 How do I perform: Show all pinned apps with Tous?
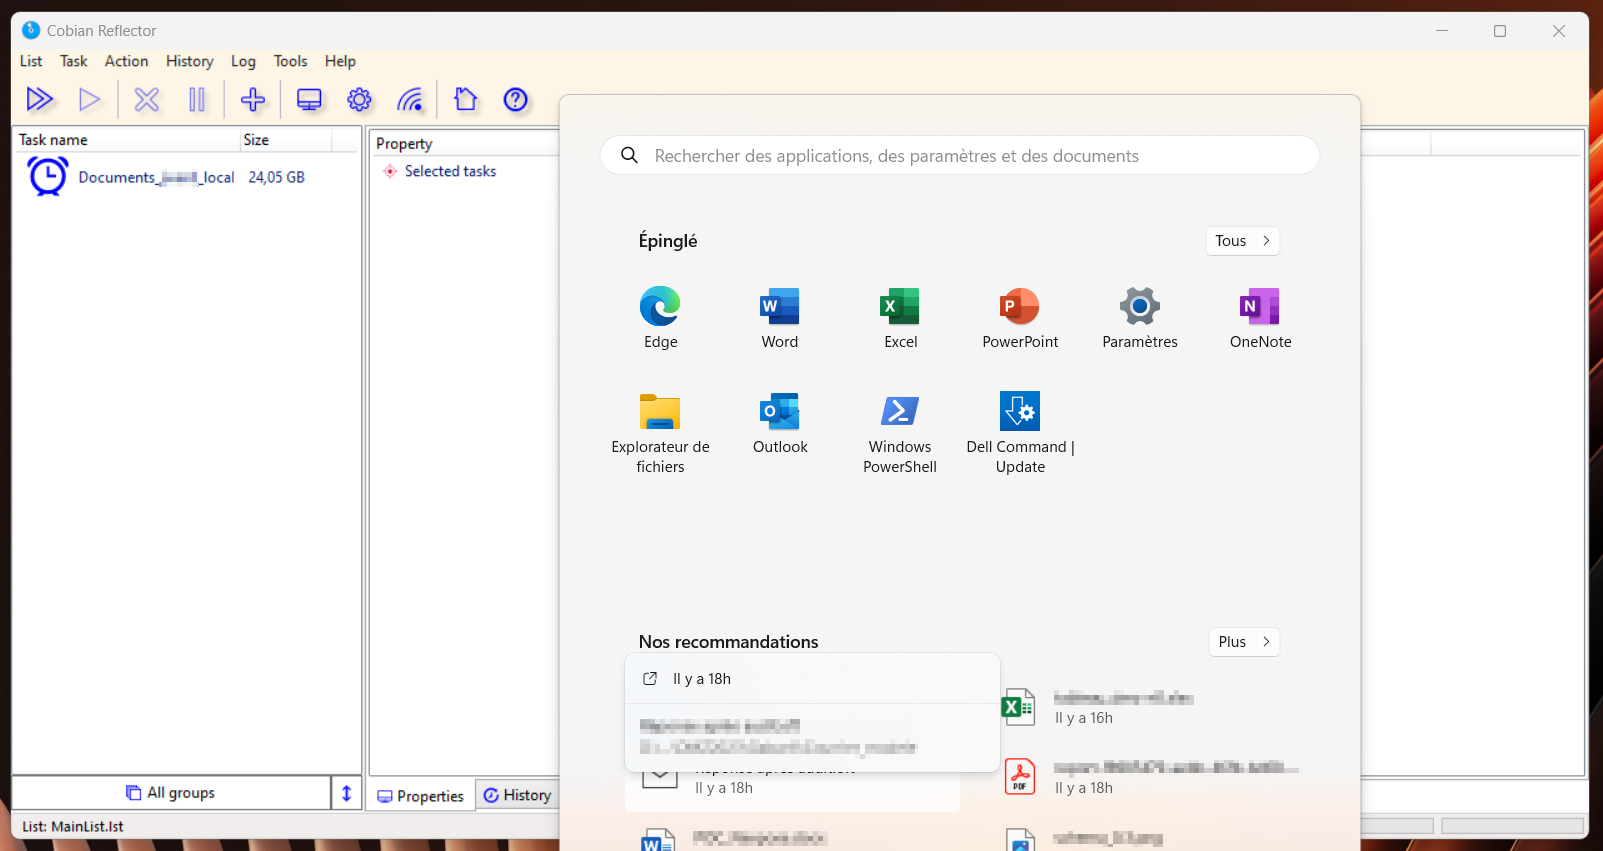click(x=1242, y=241)
